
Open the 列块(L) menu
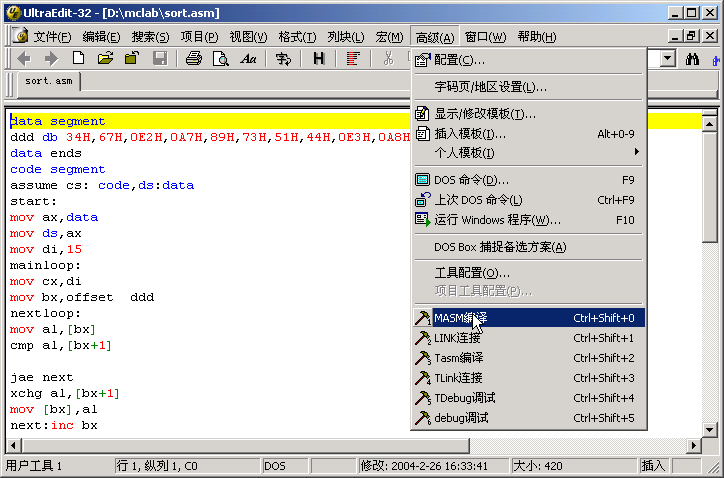click(345, 37)
